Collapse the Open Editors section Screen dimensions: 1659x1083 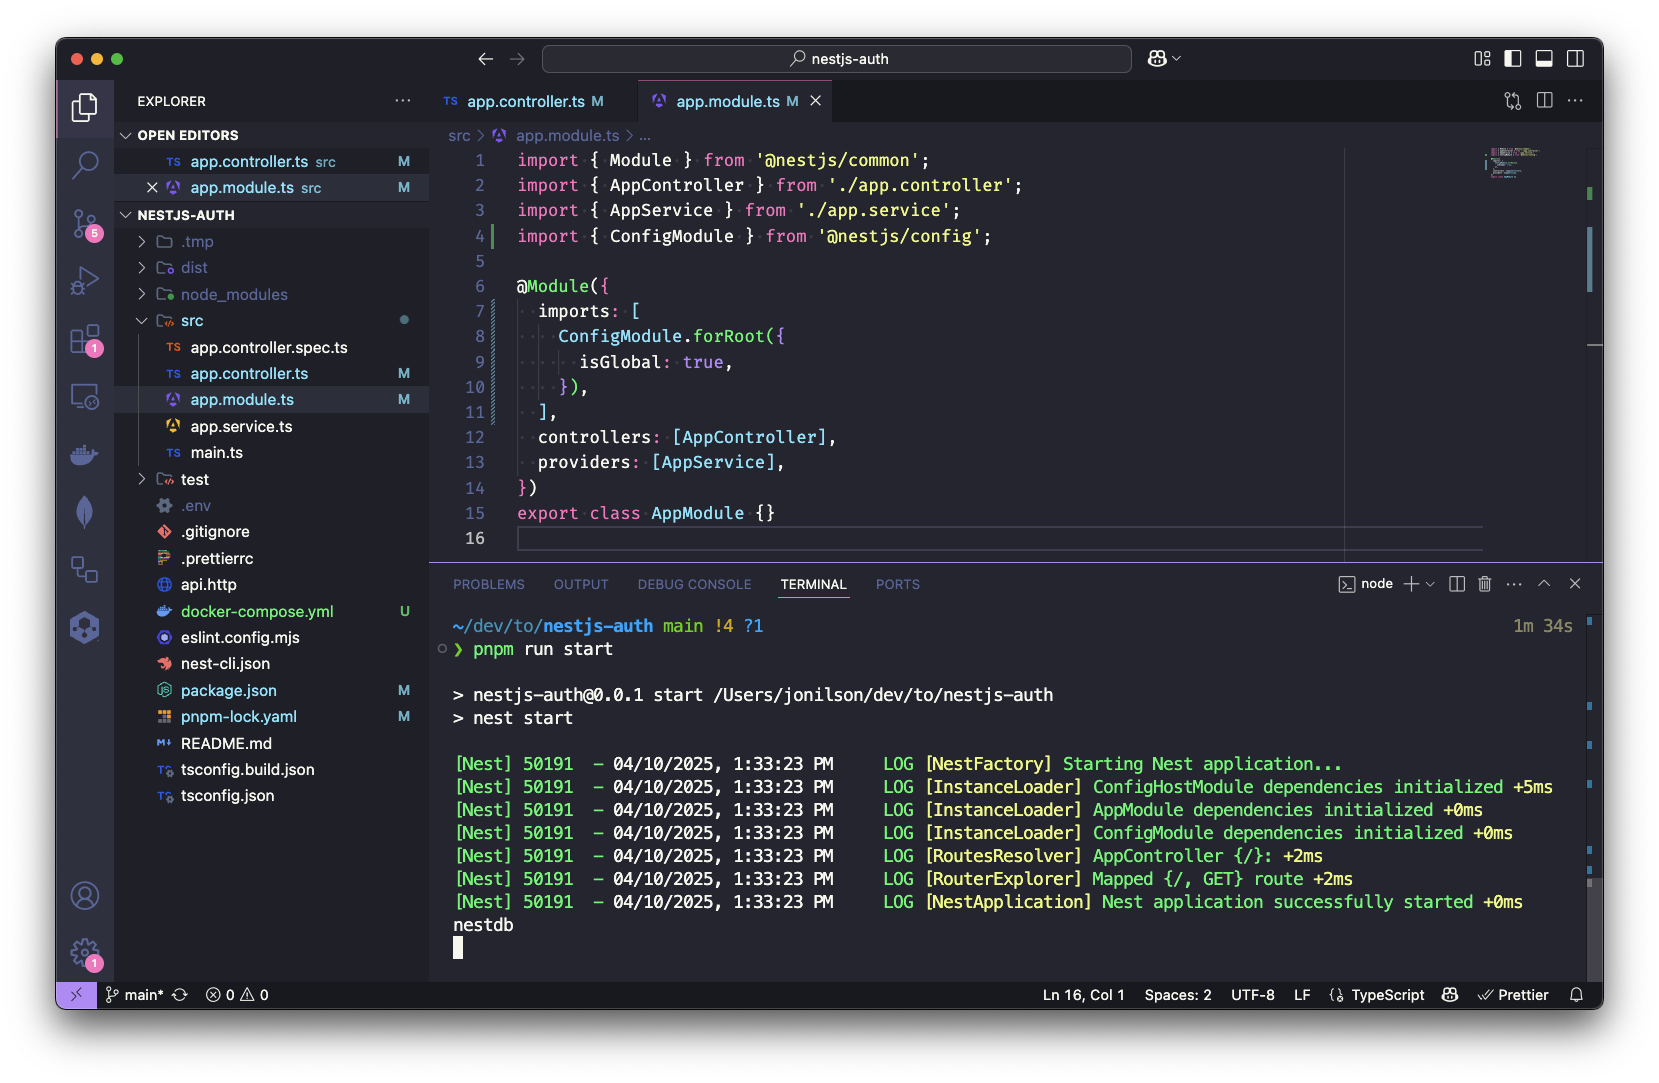coord(271,135)
